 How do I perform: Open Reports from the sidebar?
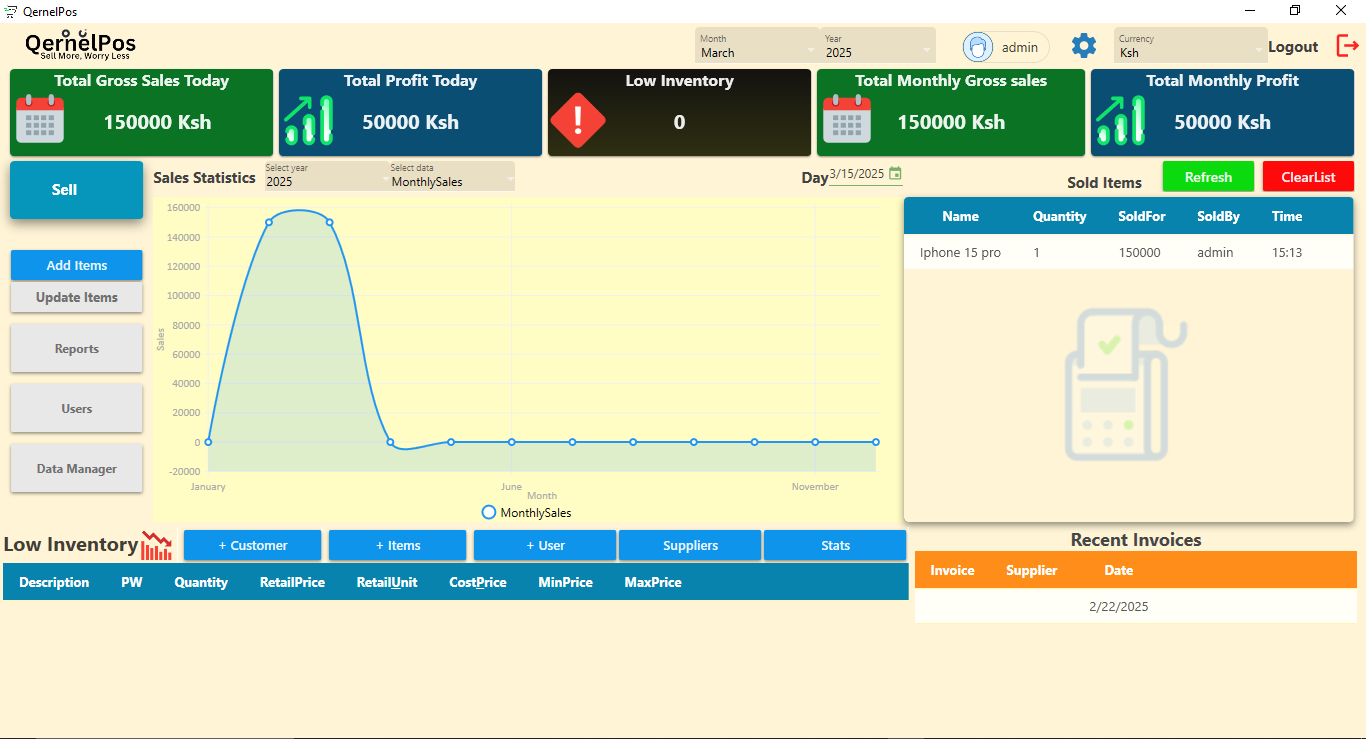click(77, 349)
